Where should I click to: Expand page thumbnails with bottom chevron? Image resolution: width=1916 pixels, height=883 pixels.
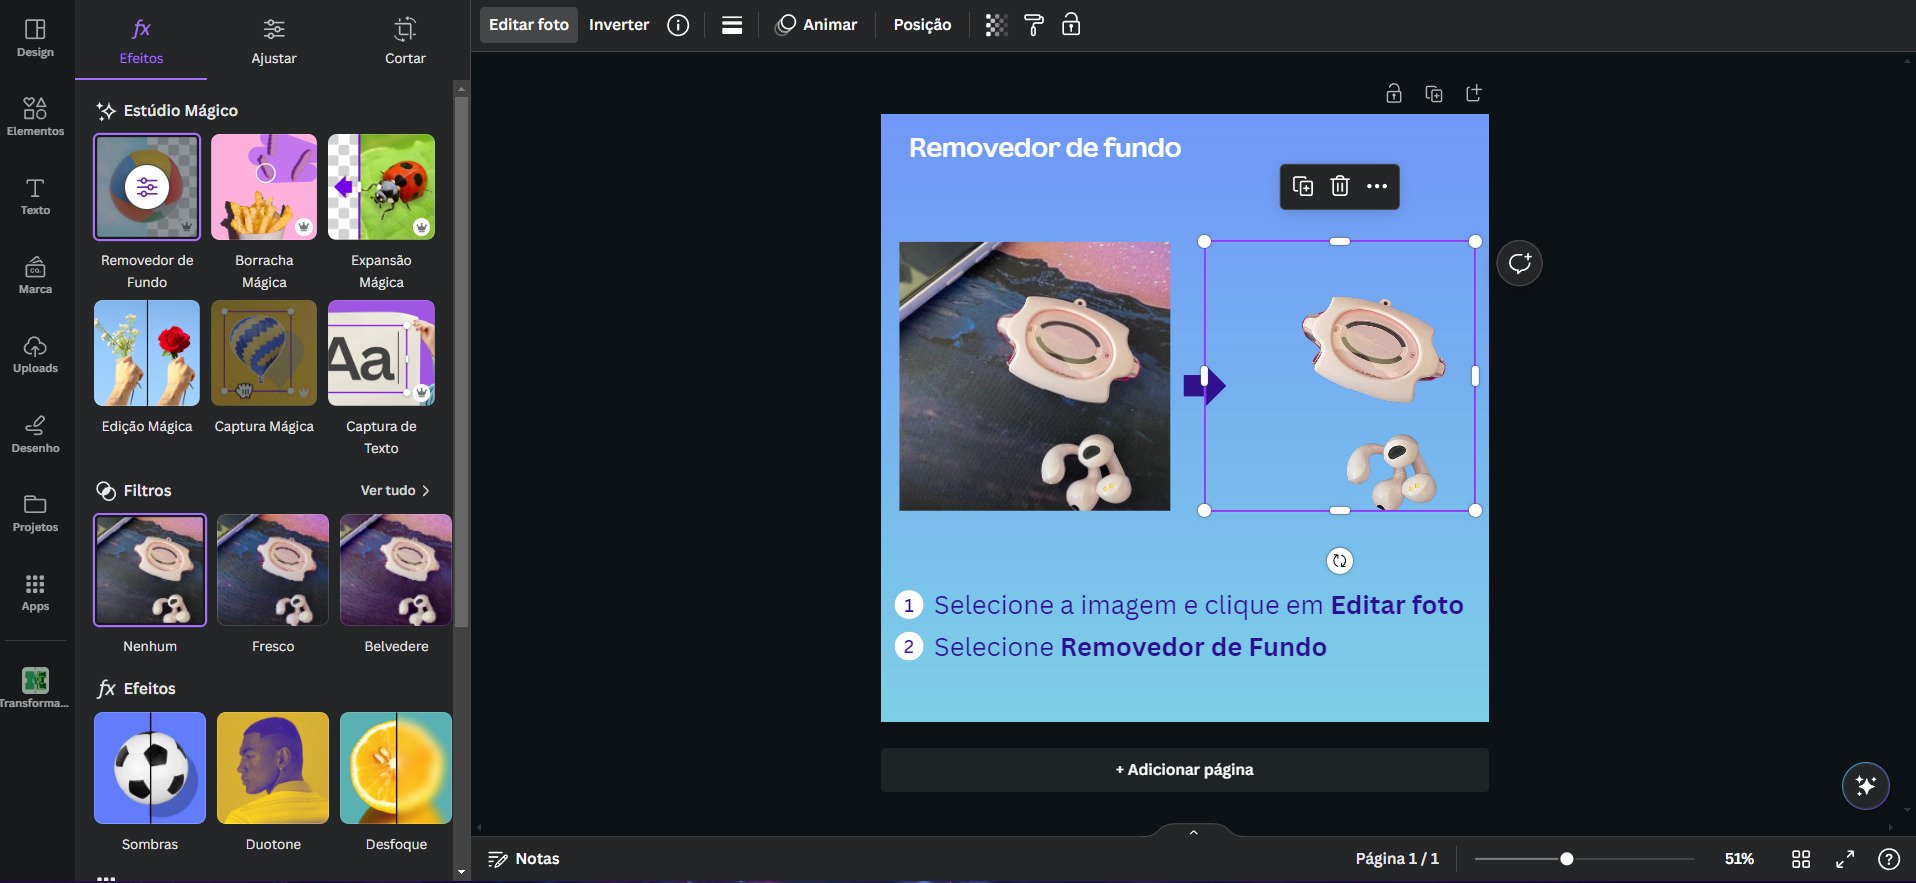(1193, 832)
